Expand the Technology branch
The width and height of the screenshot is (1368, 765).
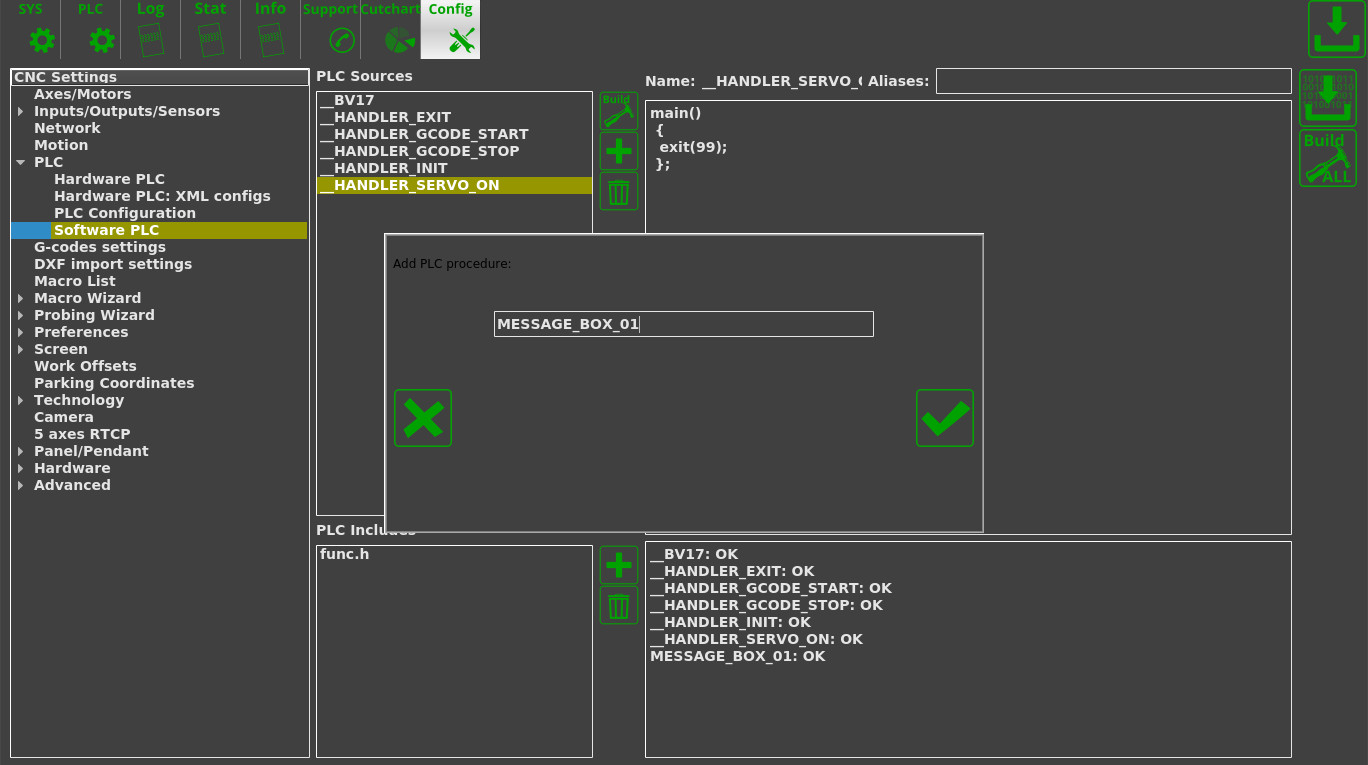pos(20,400)
